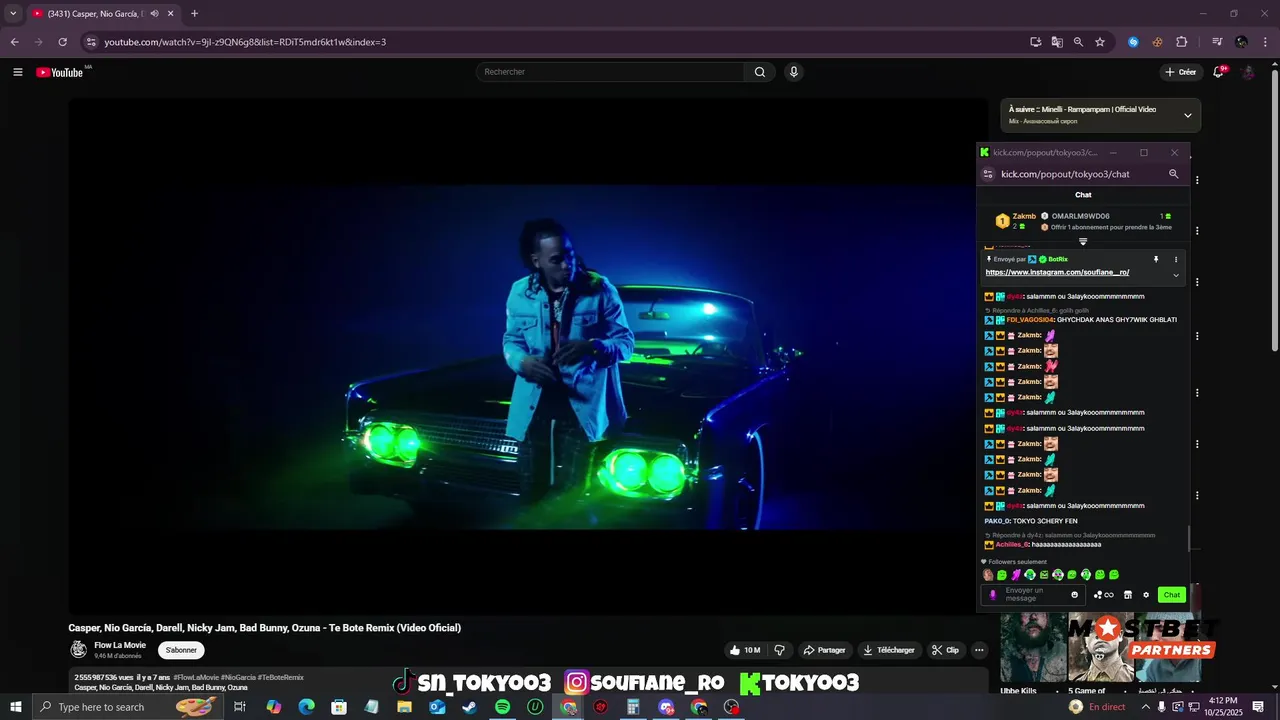Open Spotify from the taskbar
Viewport: 1280px width, 720px height.
[x=502, y=707]
